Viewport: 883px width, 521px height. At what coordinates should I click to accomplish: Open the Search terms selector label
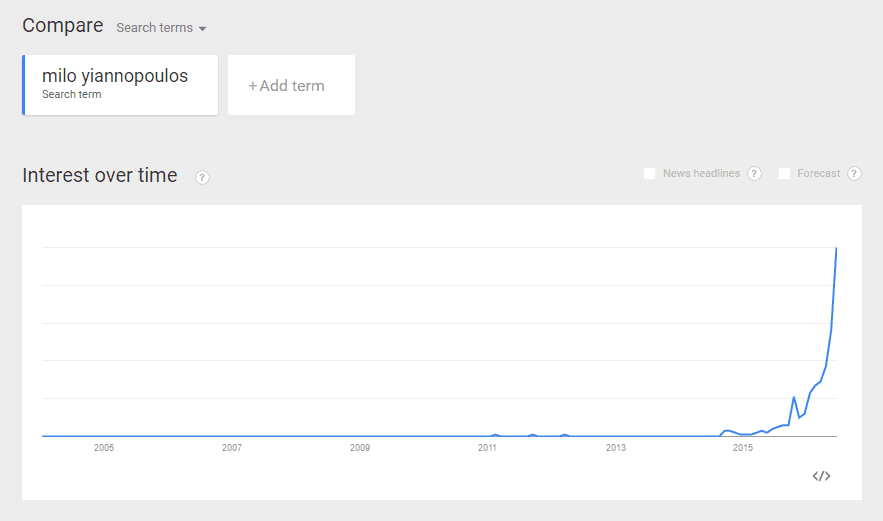click(x=154, y=28)
